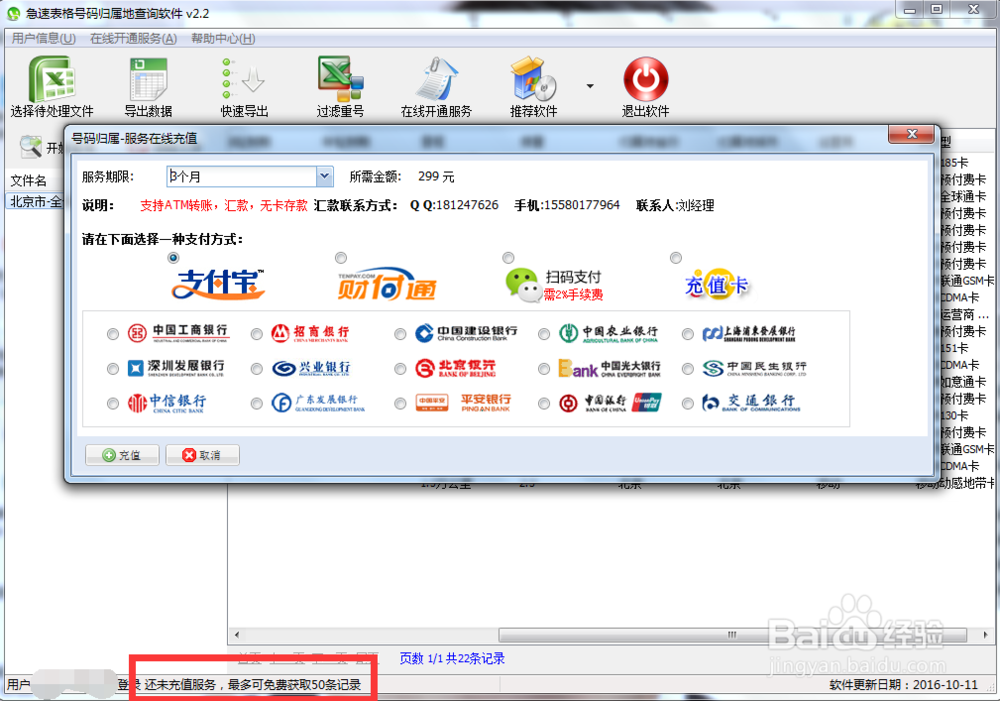
Task: Select 深圳发展银行 radio button
Action: pos(113,369)
